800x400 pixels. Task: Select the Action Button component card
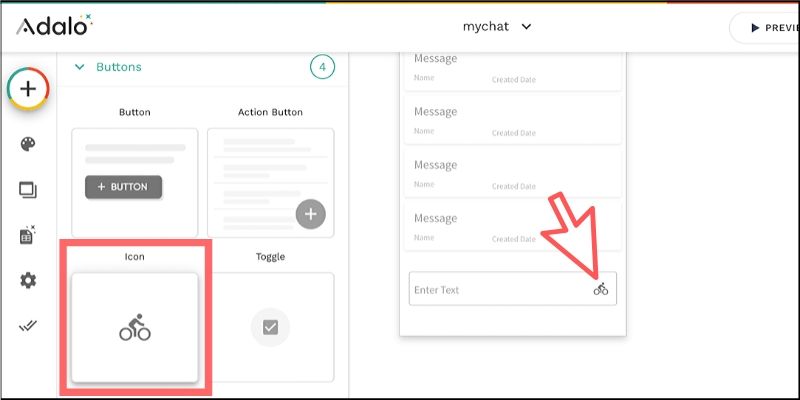coord(270,183)
